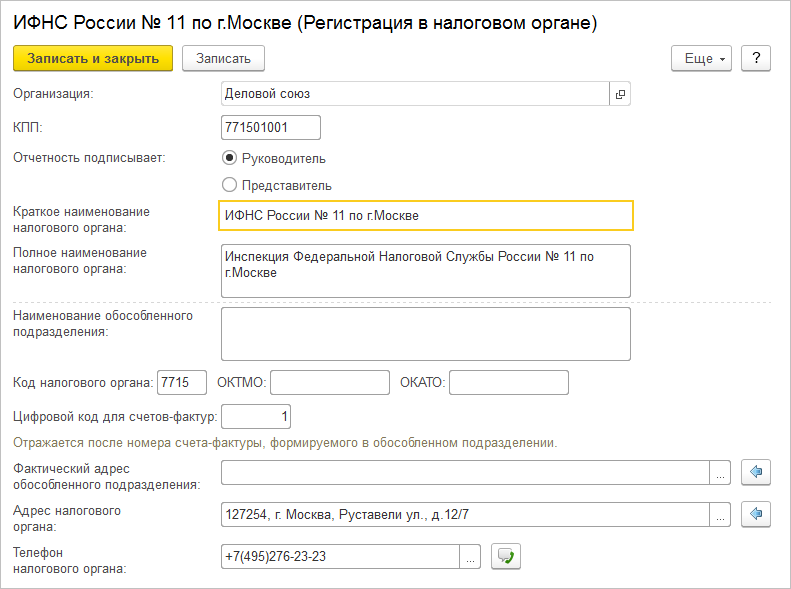Focus the ОКТМО input field
Viewport: 791px width, 589px height.
pyautogui.click(x=329, y=383)
